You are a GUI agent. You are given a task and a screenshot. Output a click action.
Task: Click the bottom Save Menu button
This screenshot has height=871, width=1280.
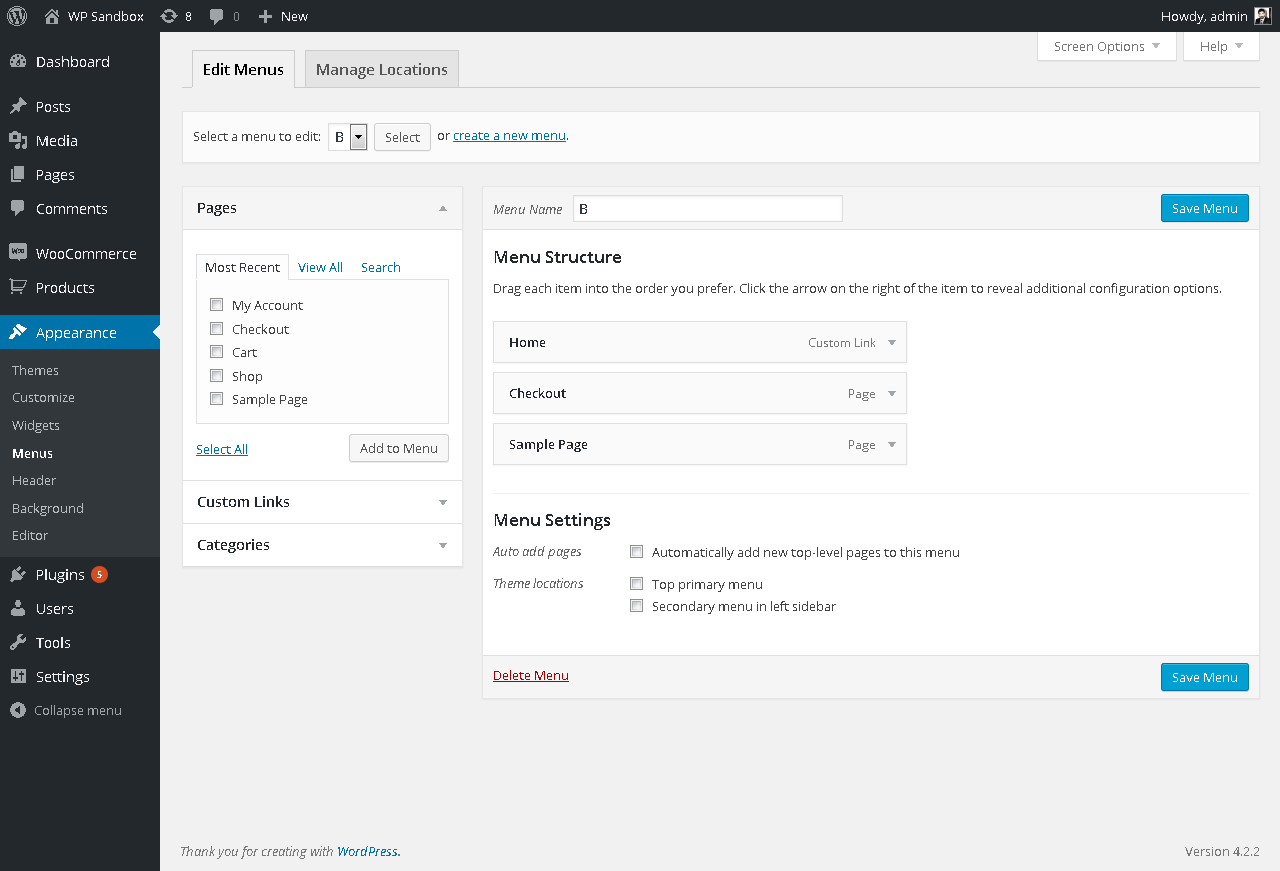(1204, 677)
